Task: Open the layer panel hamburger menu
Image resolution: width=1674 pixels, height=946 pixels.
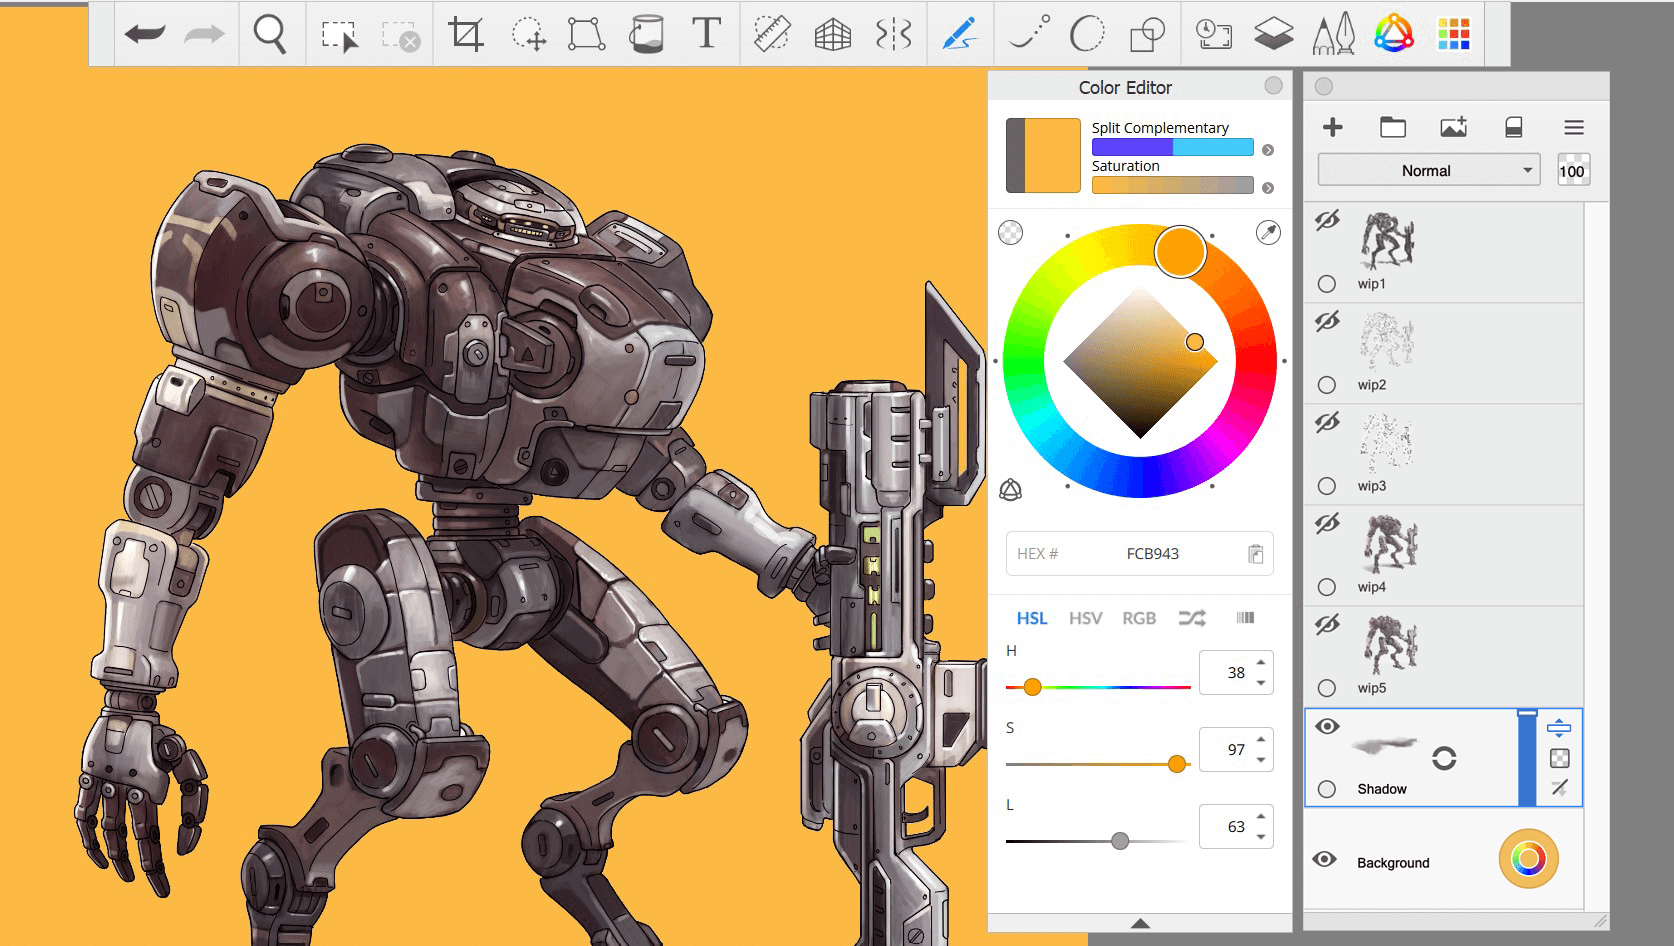Action: tap(1573, 128)
